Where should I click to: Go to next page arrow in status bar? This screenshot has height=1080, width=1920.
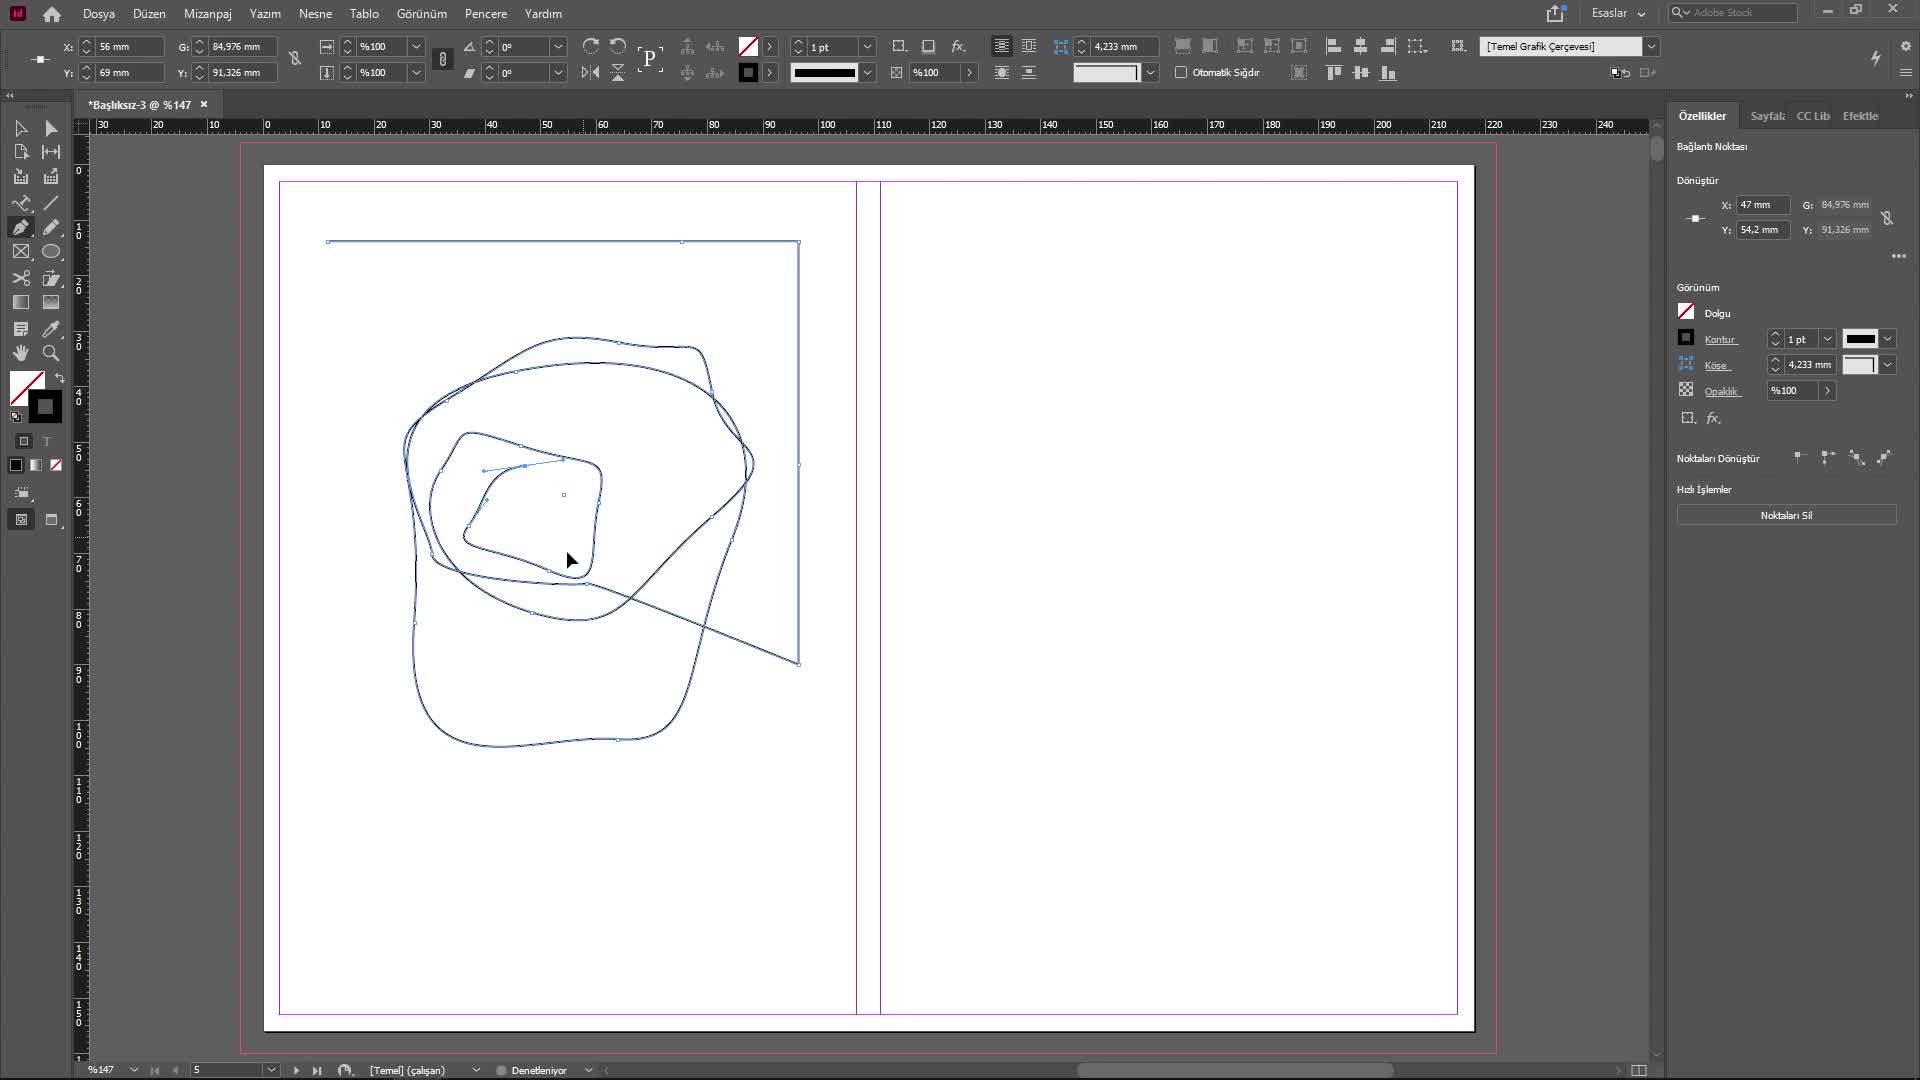pyautogui.click(x=296, y=1070)
